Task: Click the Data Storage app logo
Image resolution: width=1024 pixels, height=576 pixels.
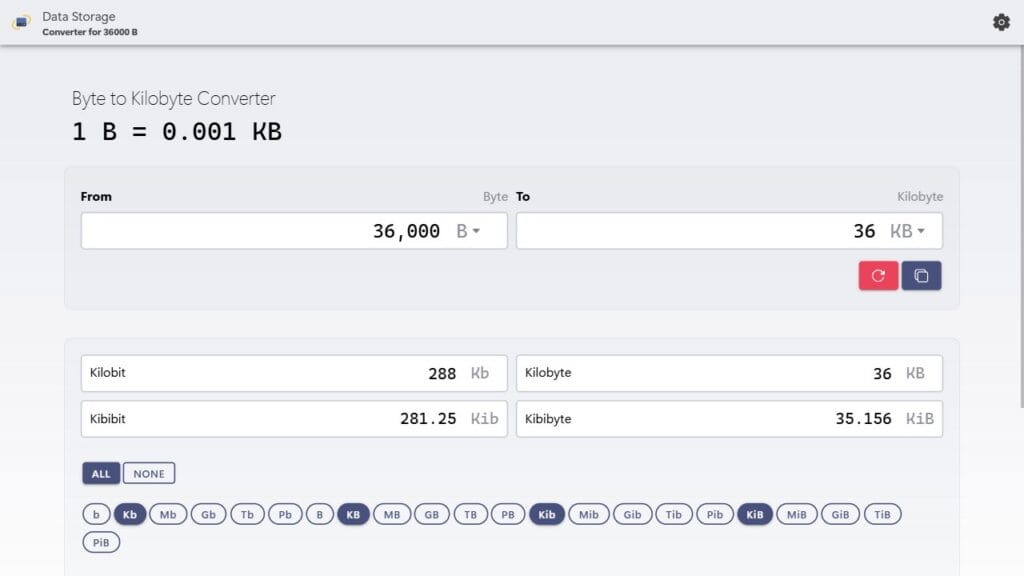Action: point(21,22)
